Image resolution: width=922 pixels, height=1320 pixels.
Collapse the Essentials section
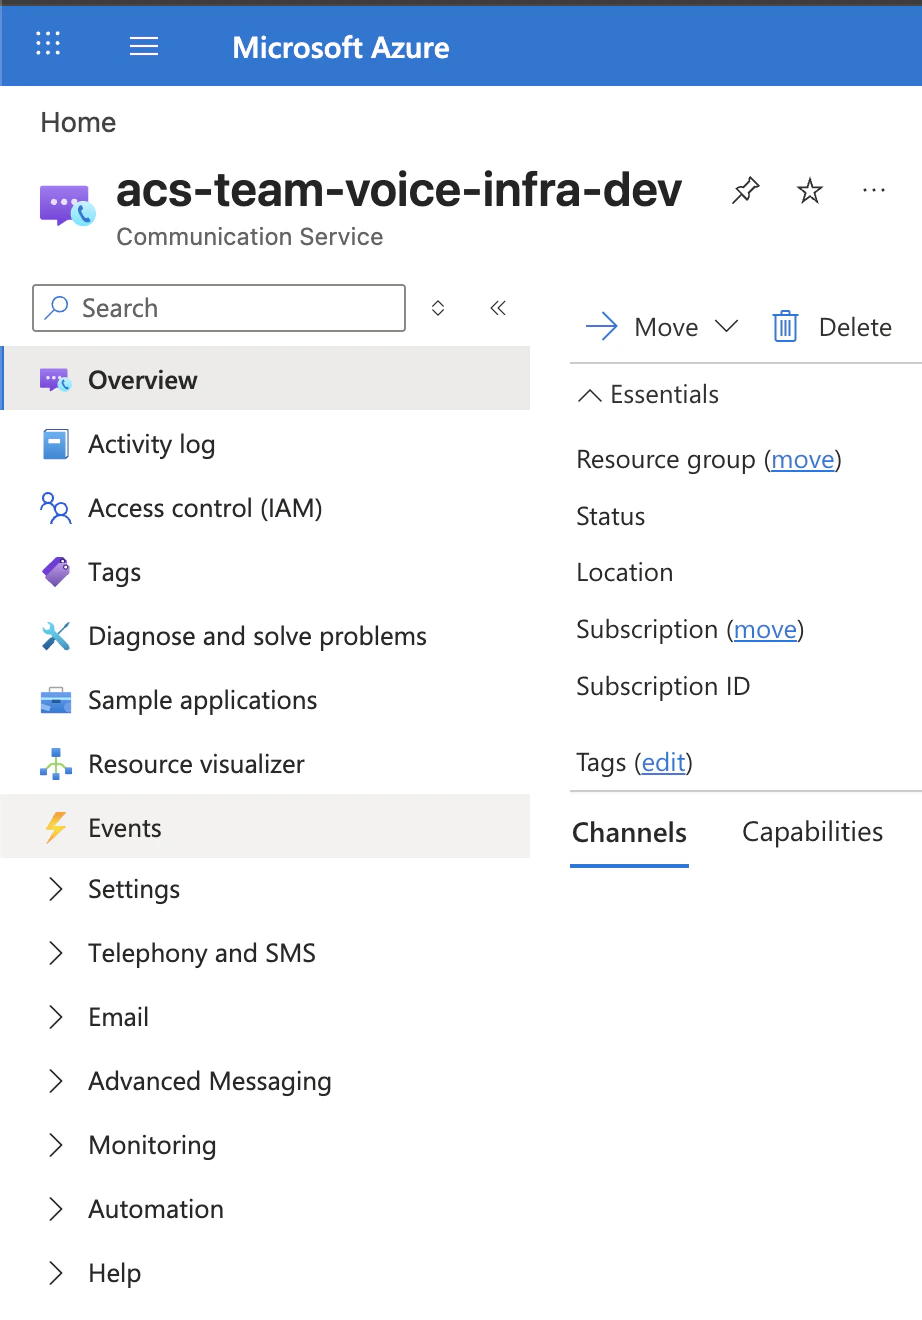tap(590, 395)
